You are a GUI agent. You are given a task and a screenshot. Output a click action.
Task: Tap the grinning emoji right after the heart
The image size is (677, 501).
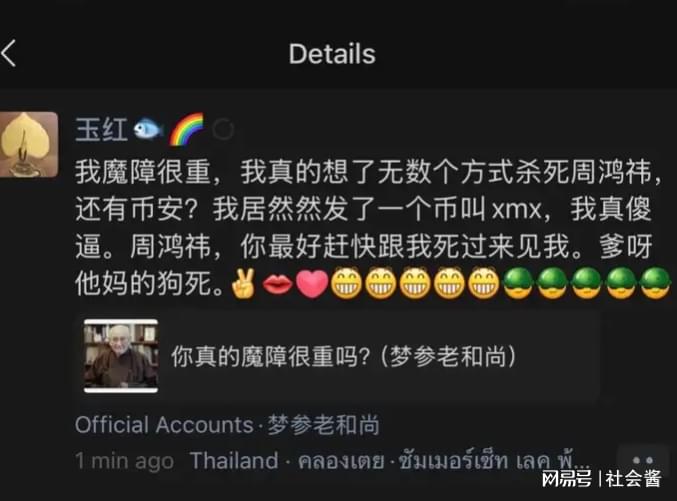pos(346,284)
